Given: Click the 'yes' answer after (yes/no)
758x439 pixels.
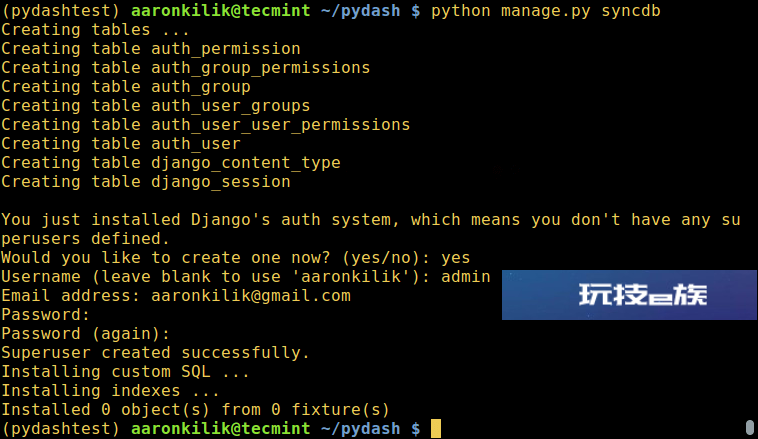Looking at the screenshot, I should [x=455, y=258].
